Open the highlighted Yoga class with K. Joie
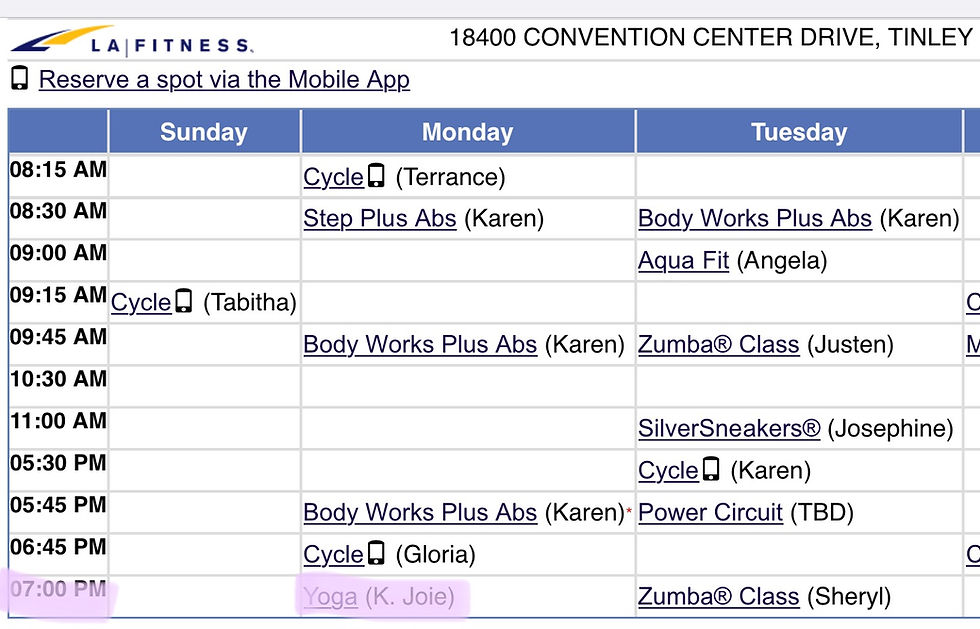Viewport: 980px width, 629px height. click(x=330, y=596)
